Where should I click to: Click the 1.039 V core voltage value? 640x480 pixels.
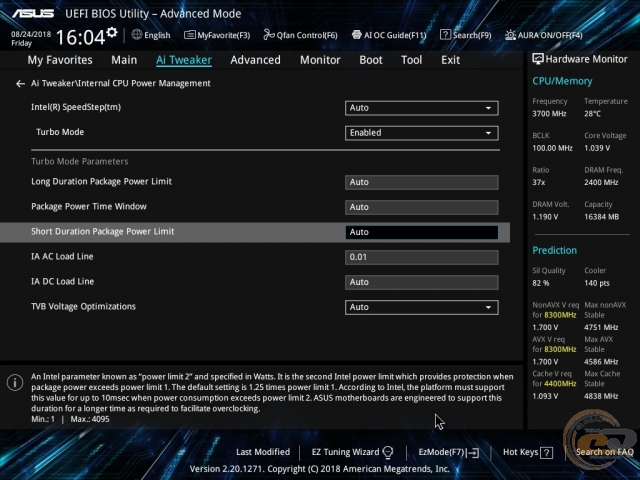click(597, 148)
